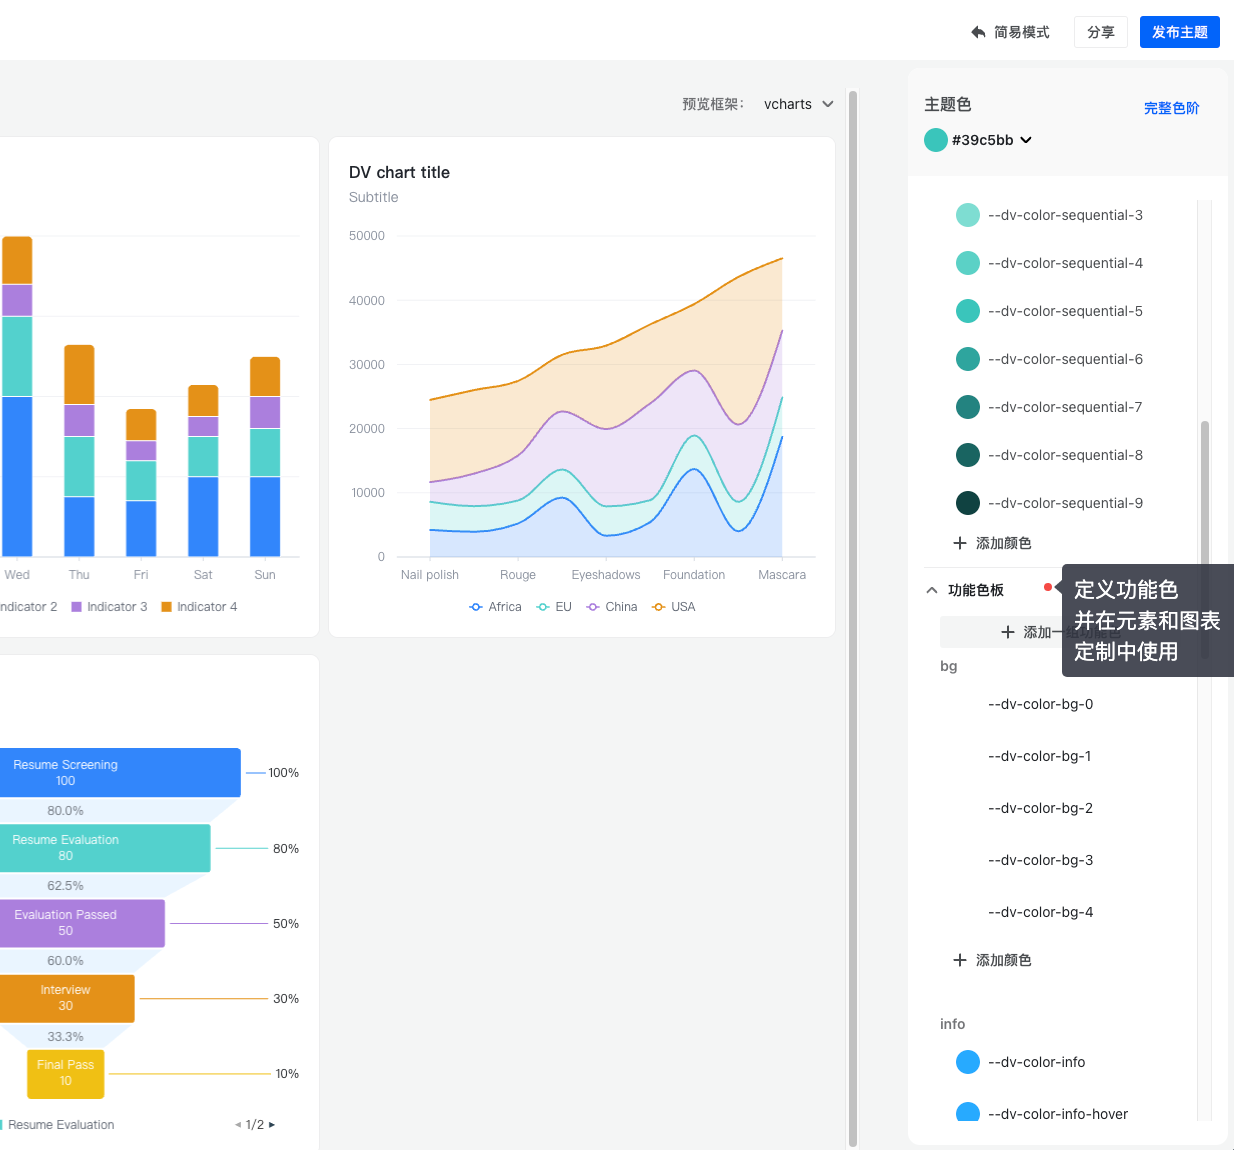Select the dv-color-info blue swatch
This screenshot has height=1150, width=1234.
967,1062
